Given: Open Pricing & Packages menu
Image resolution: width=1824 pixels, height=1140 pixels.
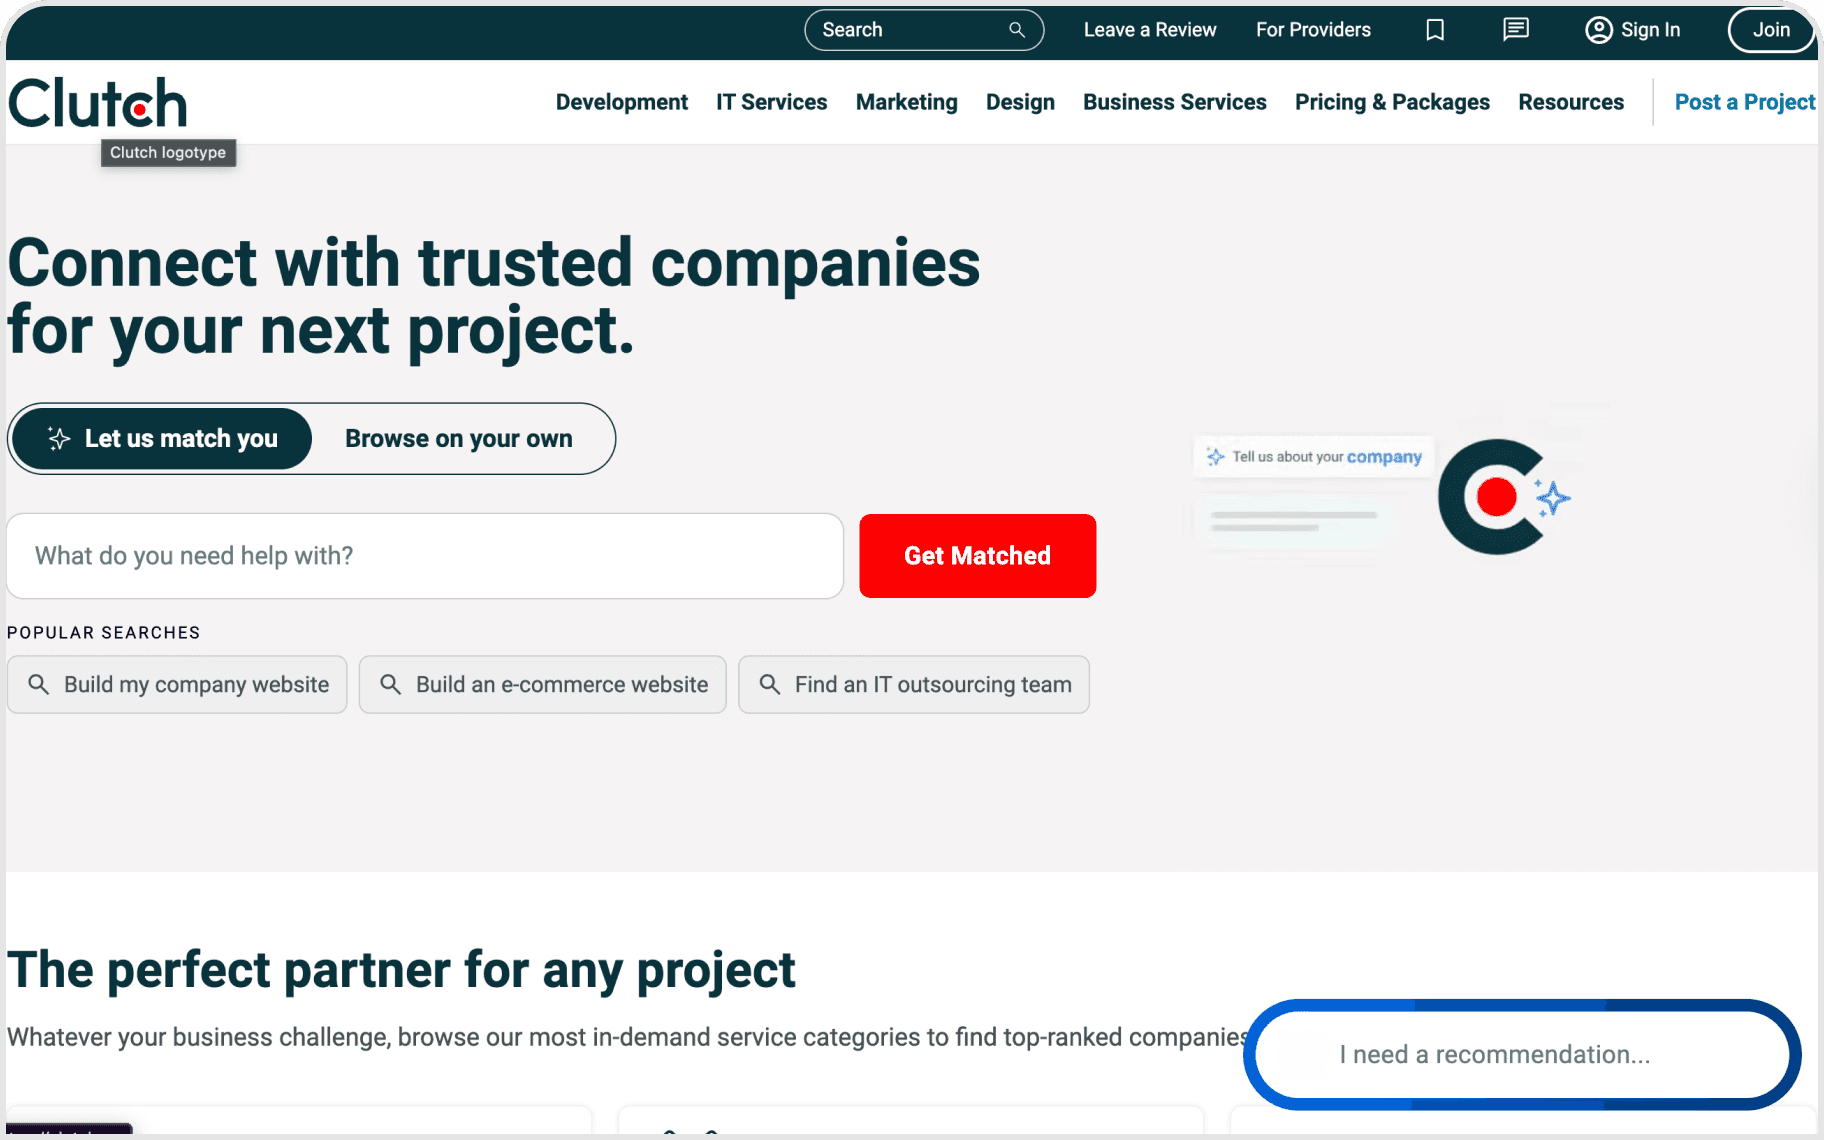Looking at the screenshot, I should click(x=1392, y=102).
